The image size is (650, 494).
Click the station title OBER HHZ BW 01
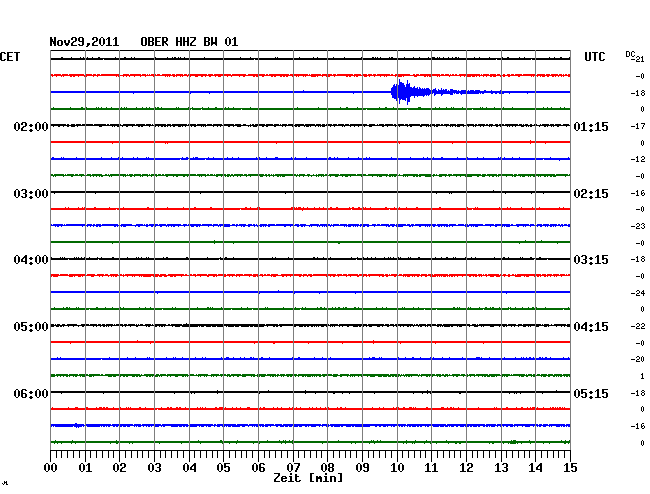[189, 42]
